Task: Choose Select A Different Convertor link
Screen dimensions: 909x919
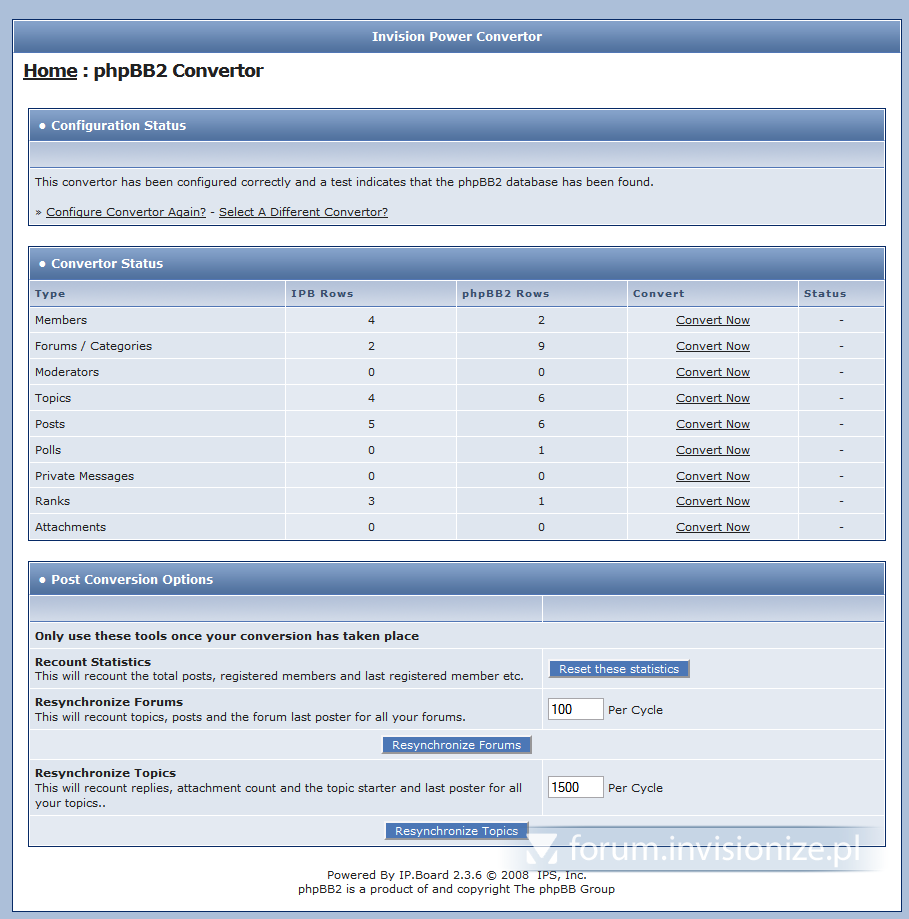Action: [x=303, y=212]
